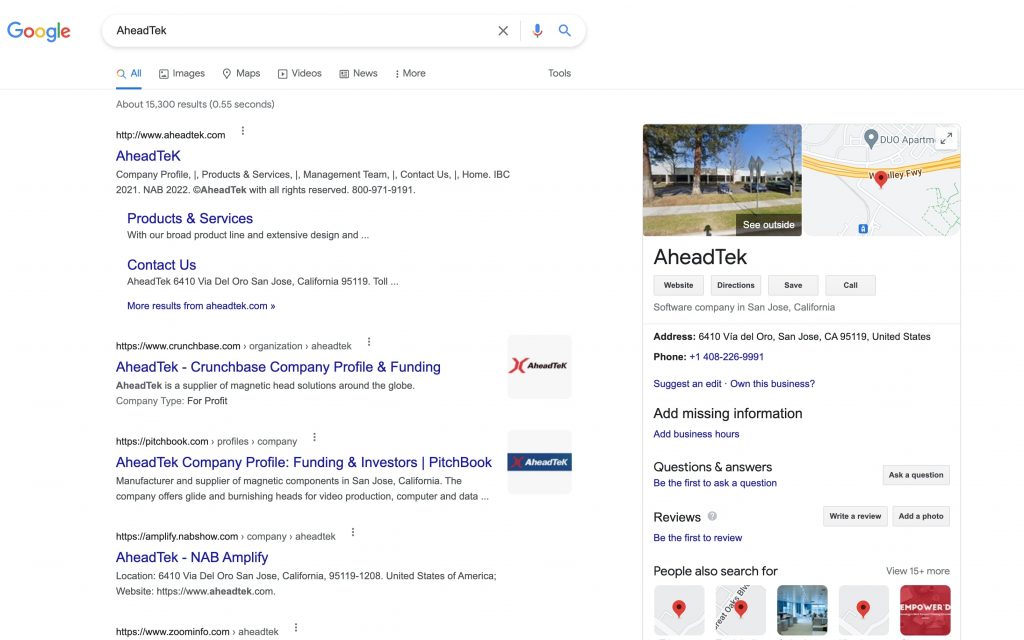
Task: Get directions with the Directions button
Action: (735, 285)
